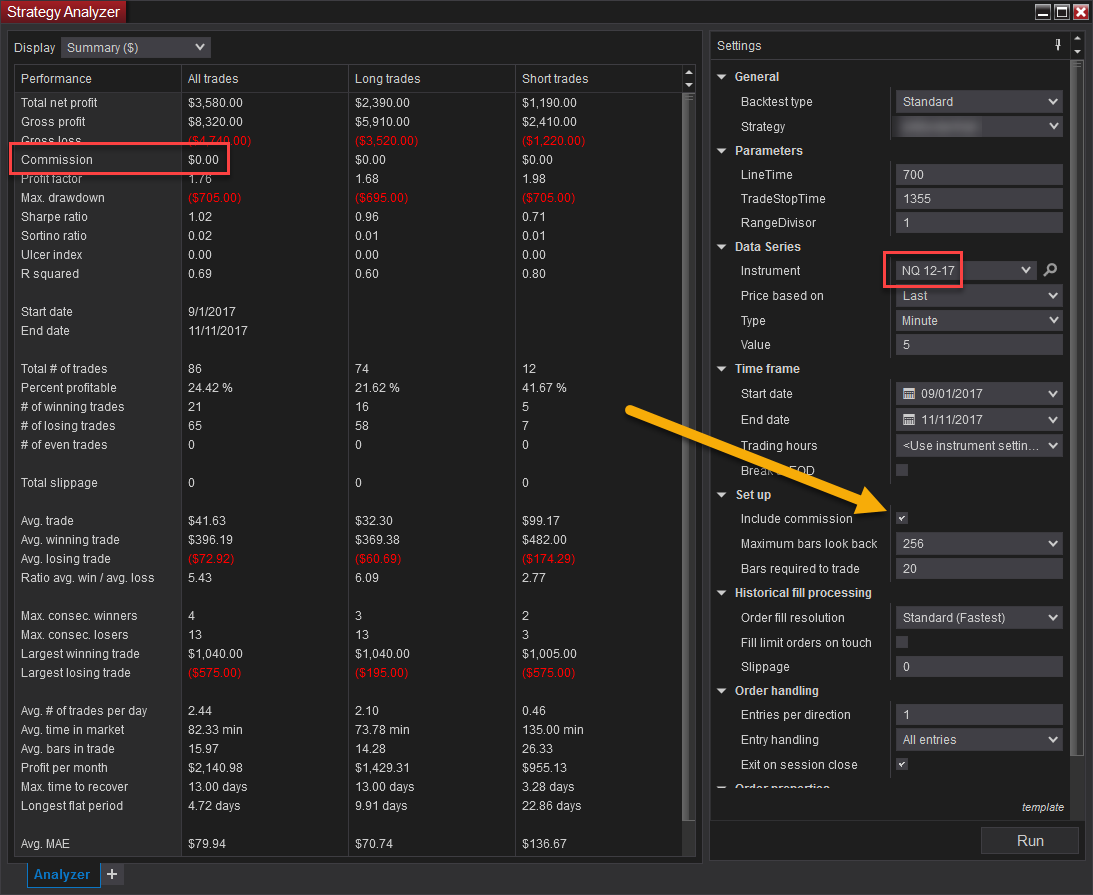Open the Strategy dropdown
1093x895 pixels.
click(979, 127)
